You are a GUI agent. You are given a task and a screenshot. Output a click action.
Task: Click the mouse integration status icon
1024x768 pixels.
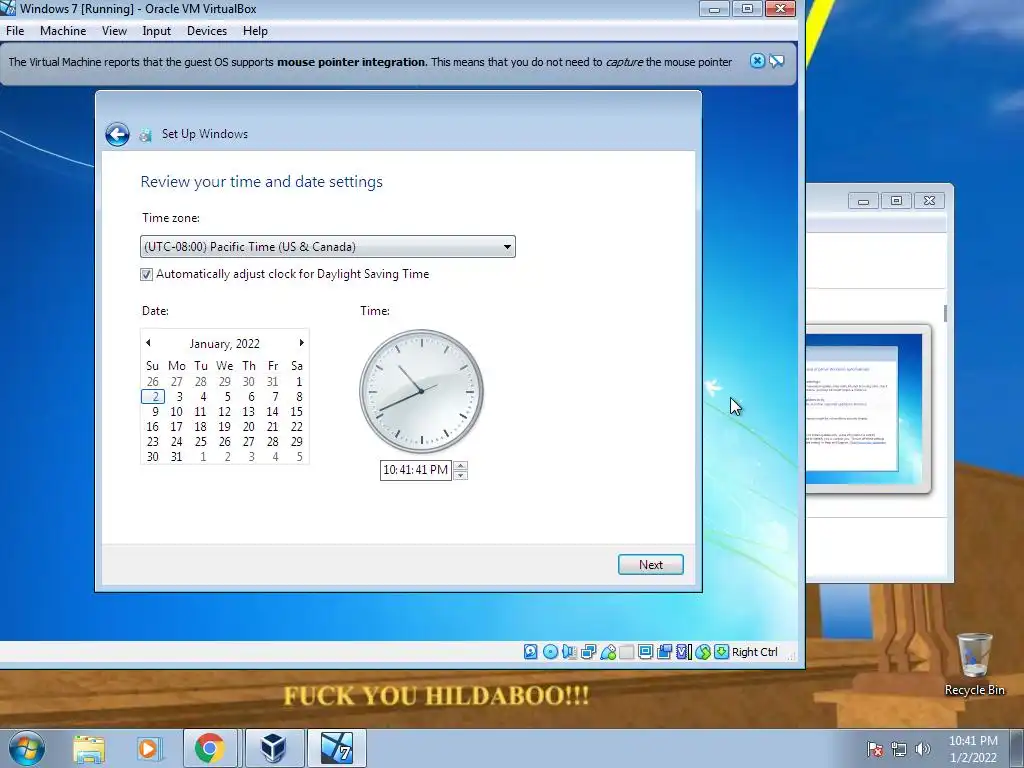(703, 652)
